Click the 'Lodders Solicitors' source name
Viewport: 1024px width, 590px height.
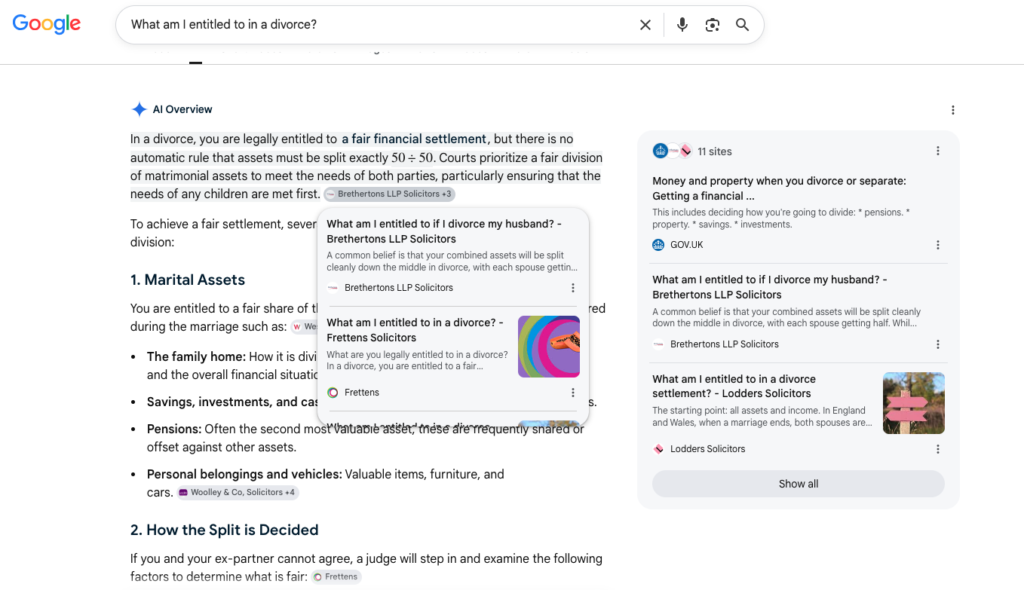tap(707, 449)
